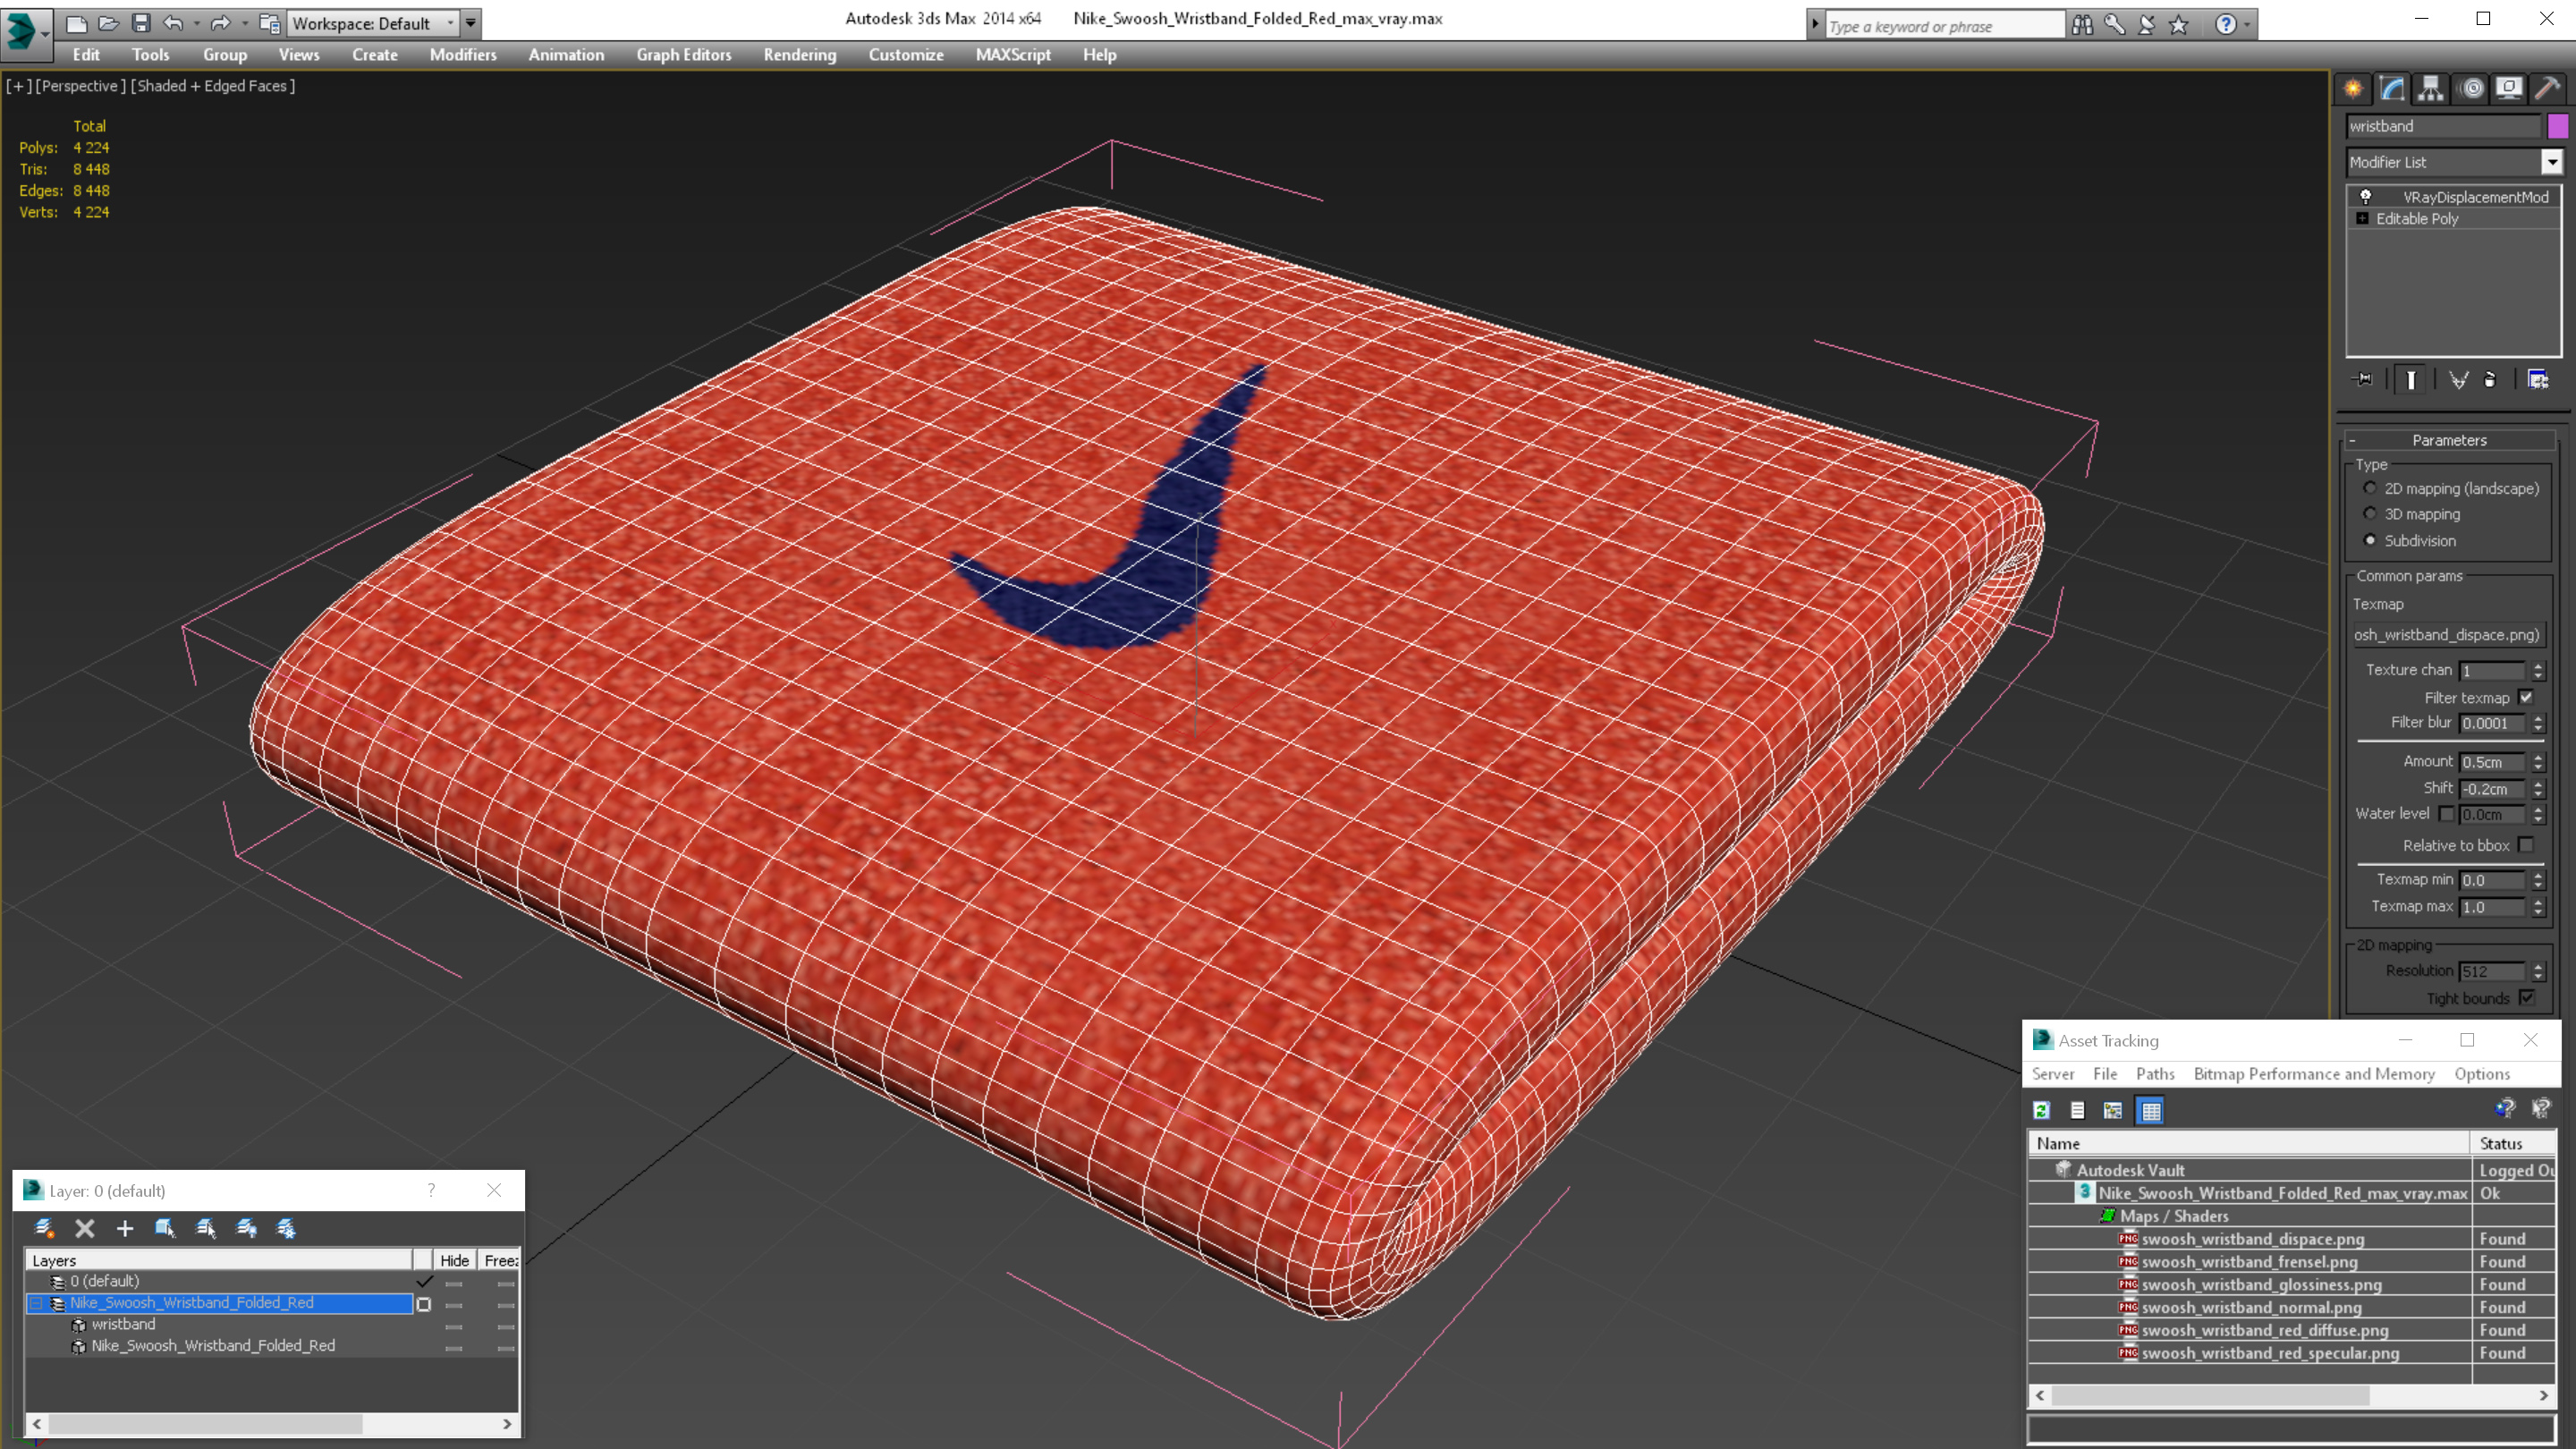The image size is (2576, 1449).
Task: Click the Redo arrow icon
Action: pyautogui.click(x=221, y=23)
